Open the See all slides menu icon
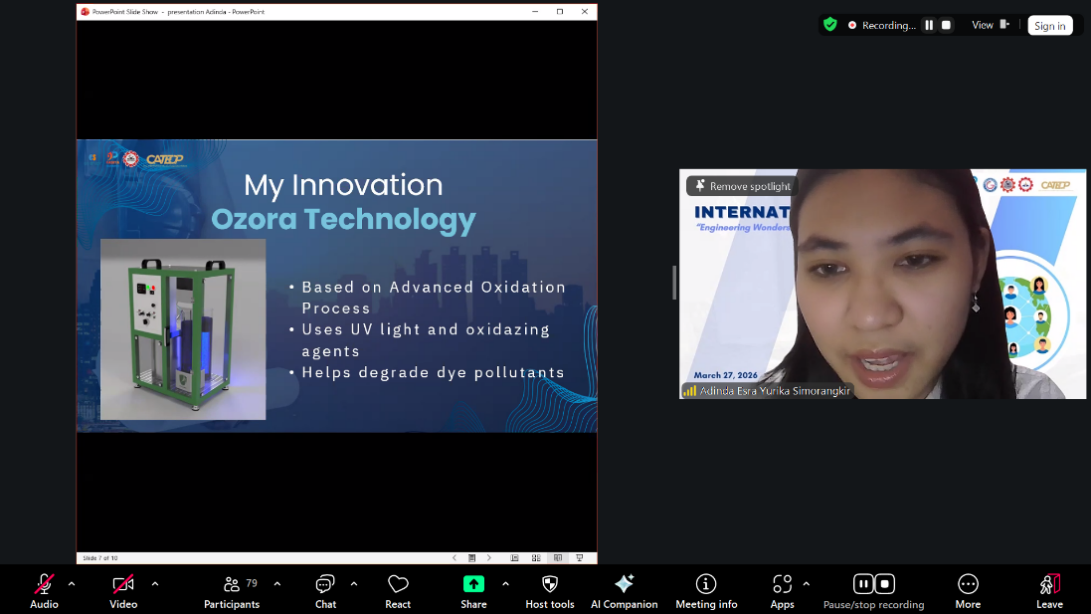Image resolution: width=1091 pixels, height=614 pixels. tap(472, 558)
